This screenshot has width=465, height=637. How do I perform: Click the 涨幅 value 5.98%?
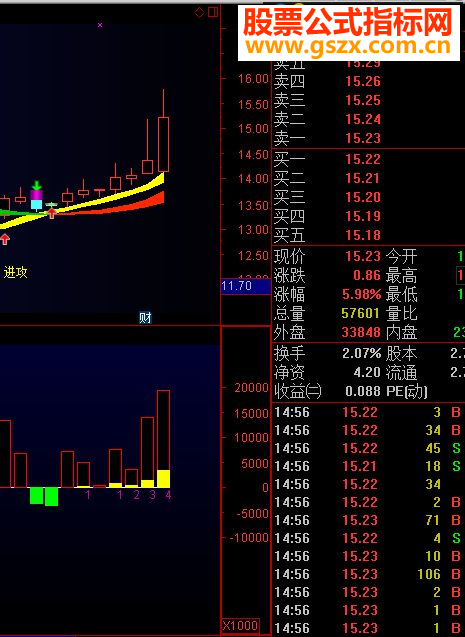point(361,294)
